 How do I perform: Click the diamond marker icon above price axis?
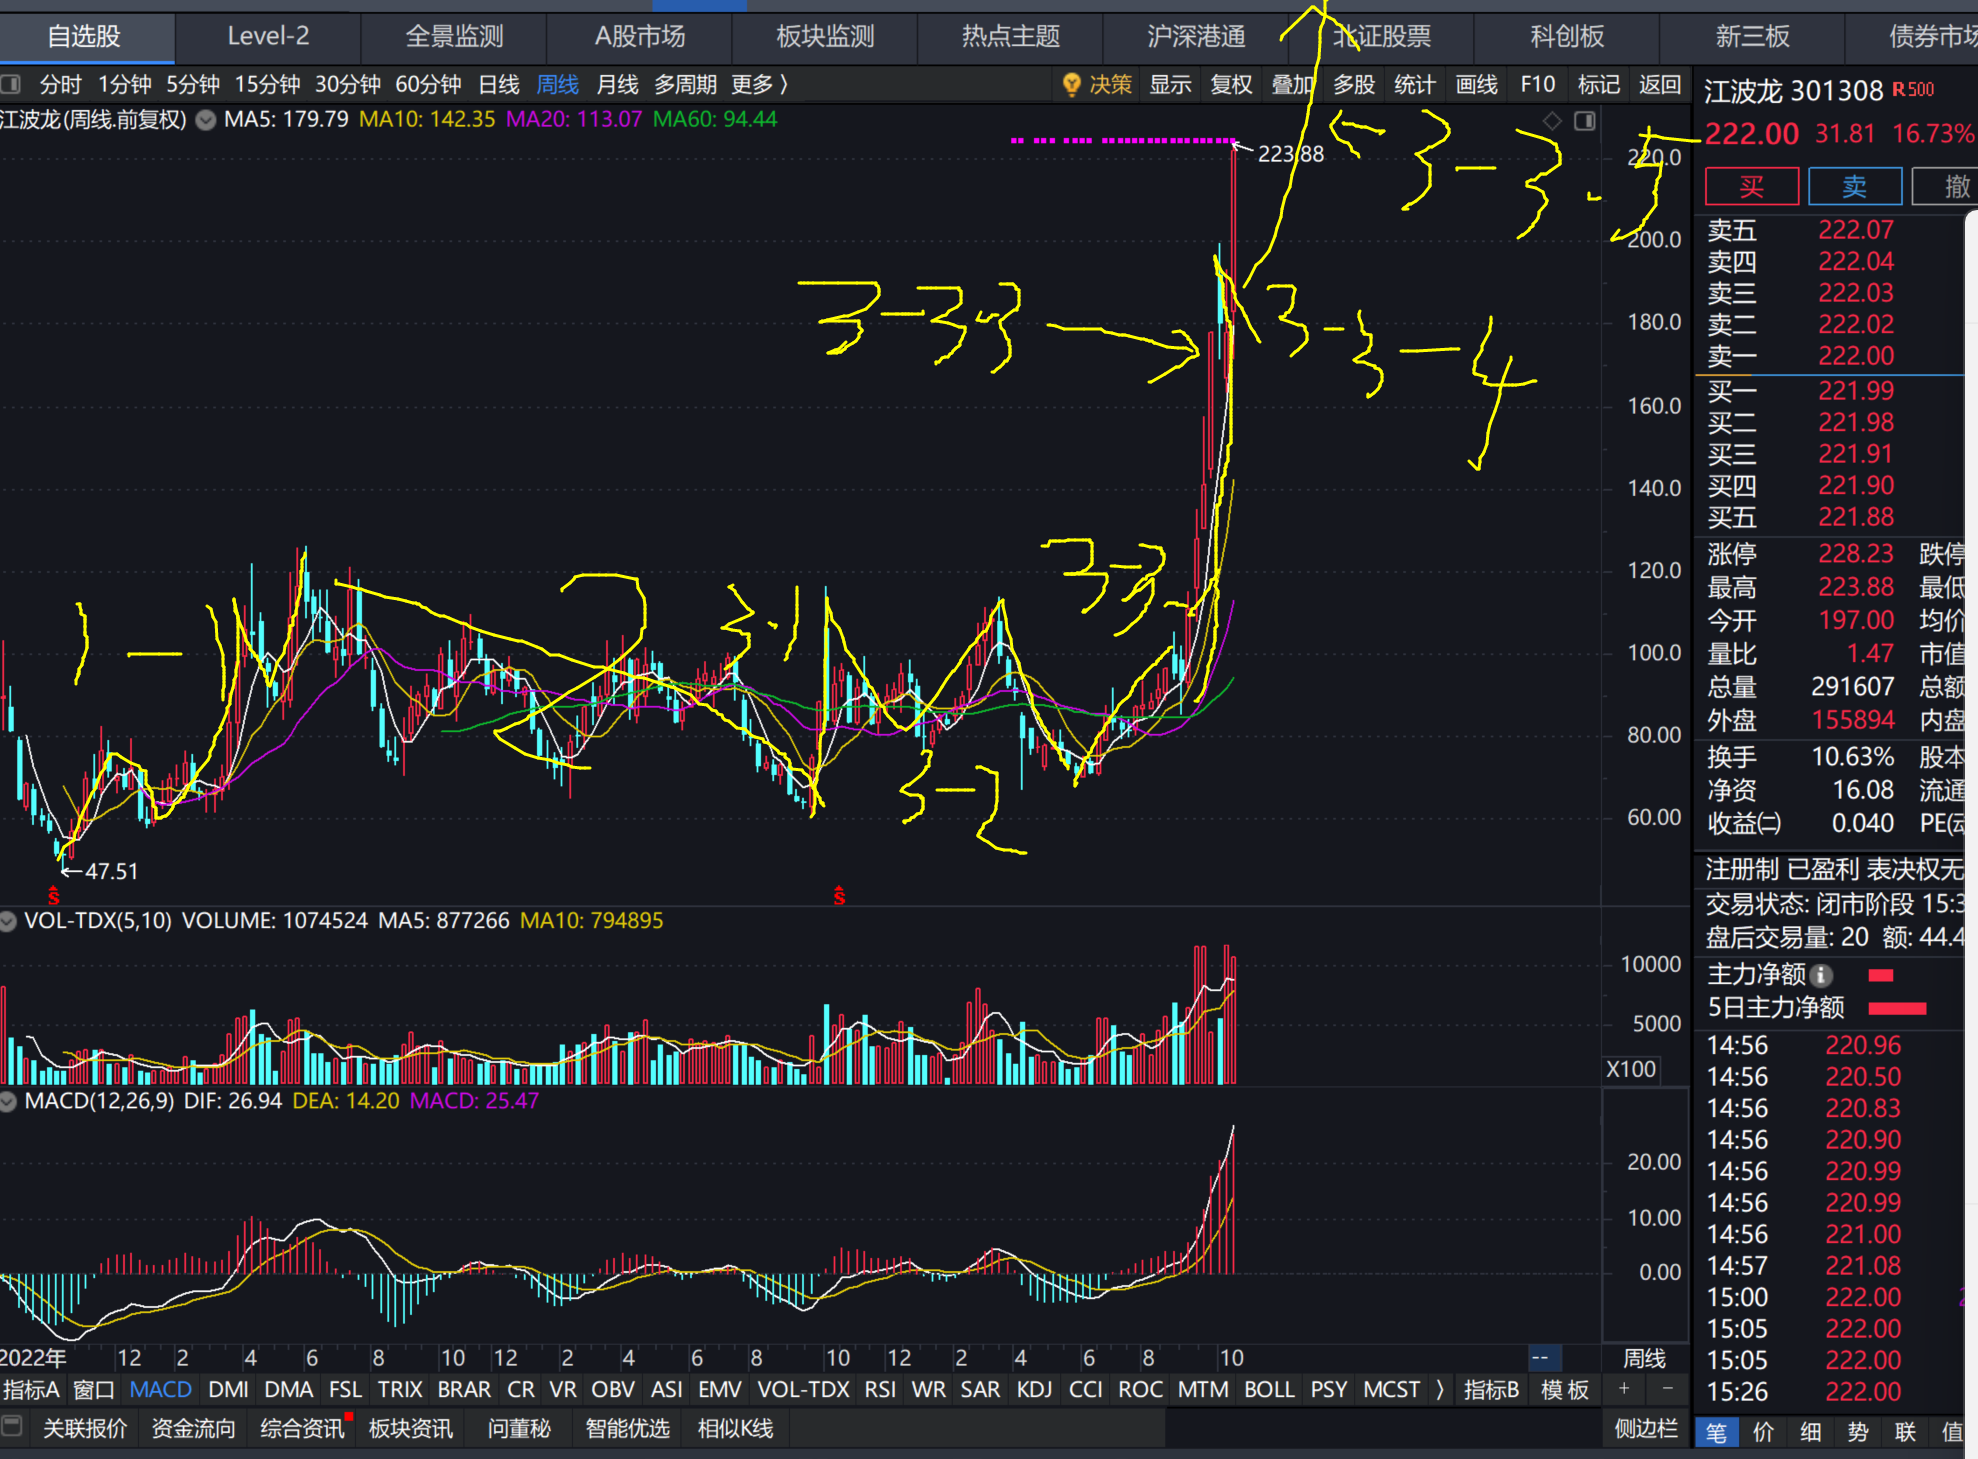click(1552, 121)
